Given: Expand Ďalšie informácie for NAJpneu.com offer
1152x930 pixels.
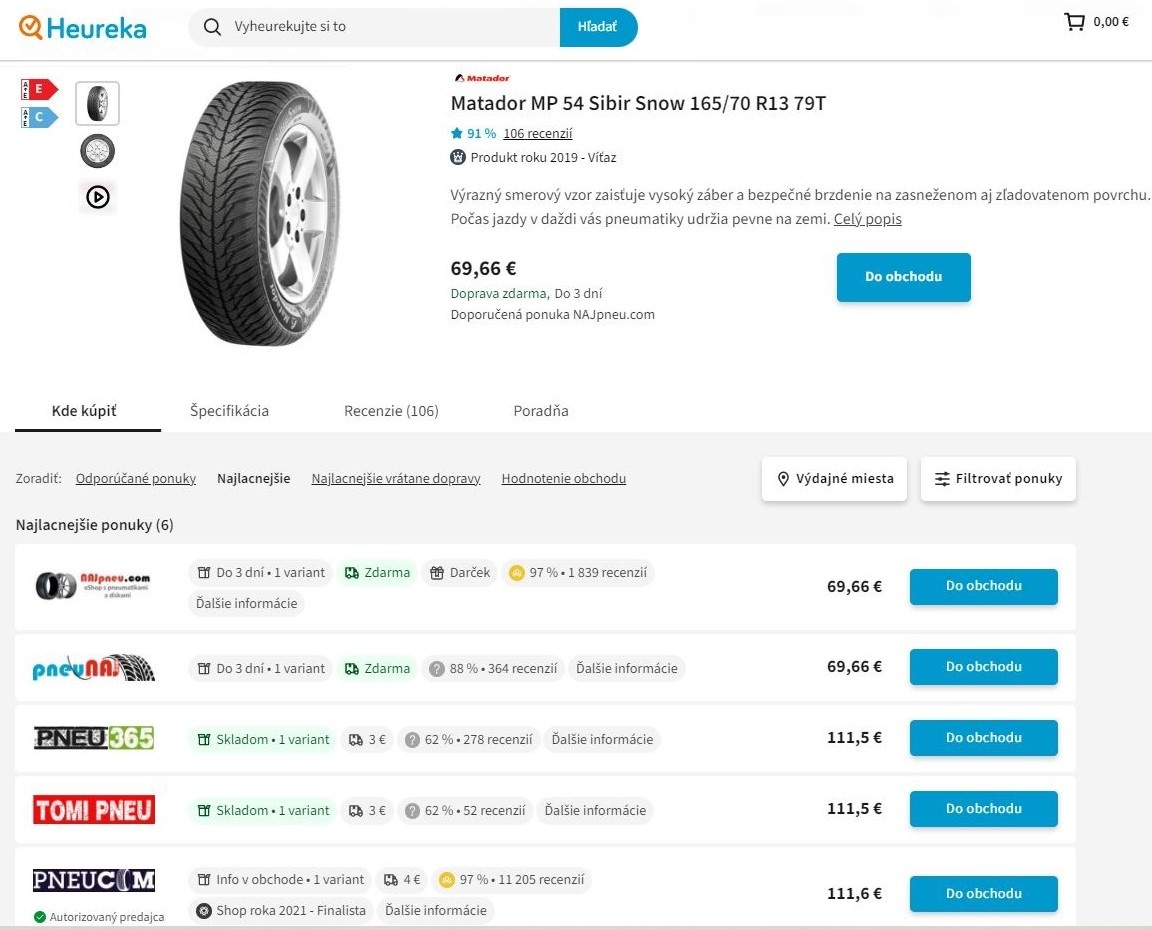Looking at the screenshot, I should [247, 603].
